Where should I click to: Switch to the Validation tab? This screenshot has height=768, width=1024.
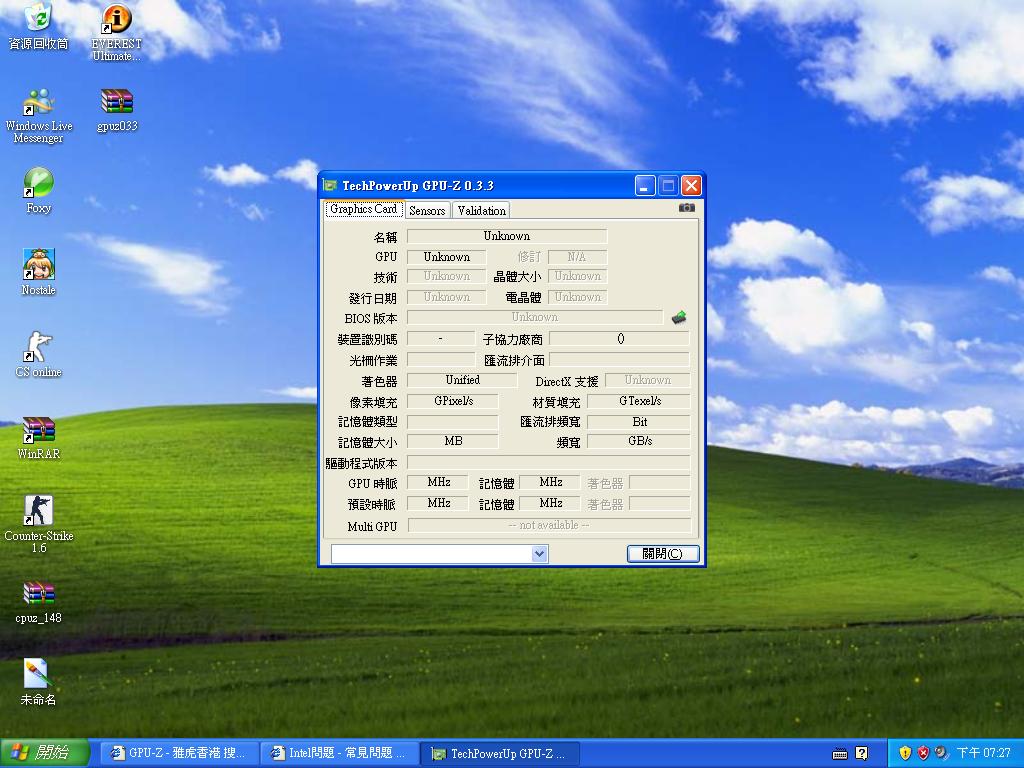pos(481,210)
